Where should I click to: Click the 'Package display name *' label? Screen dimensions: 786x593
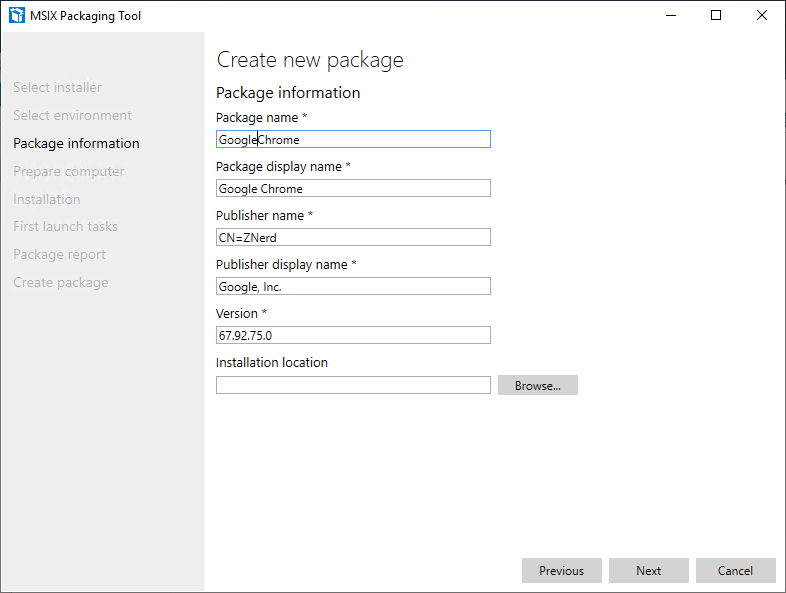click(283, 166)
